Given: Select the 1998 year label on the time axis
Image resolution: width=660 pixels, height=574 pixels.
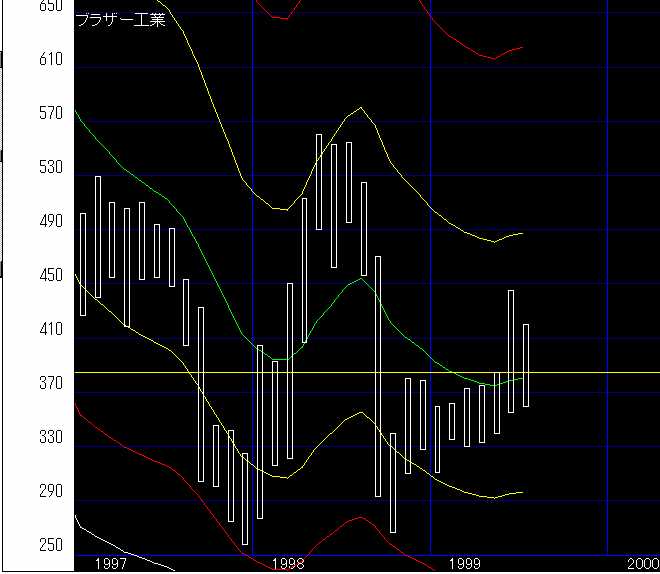Looking at the screenshot, I should pos(288,564).
